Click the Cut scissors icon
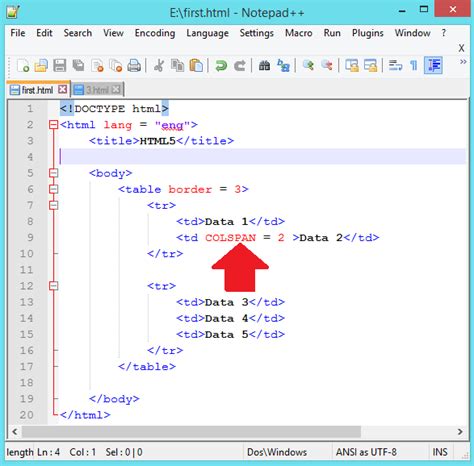Image resolution: width=474 pixels, height=466 pixels. pos(159,65)
